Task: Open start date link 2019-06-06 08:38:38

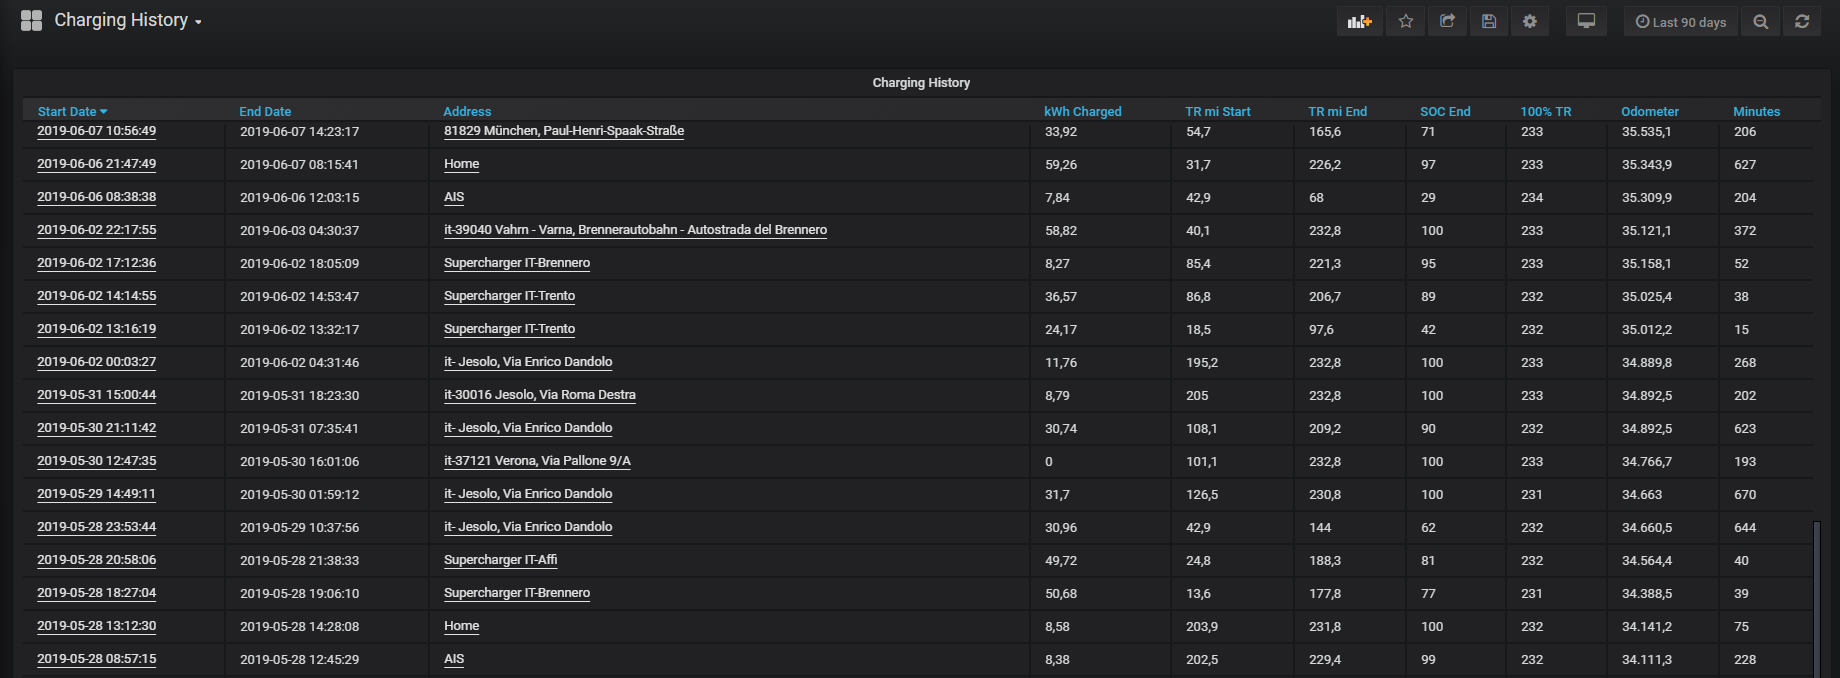Action: pyautogui.click(x=97, y=197)
